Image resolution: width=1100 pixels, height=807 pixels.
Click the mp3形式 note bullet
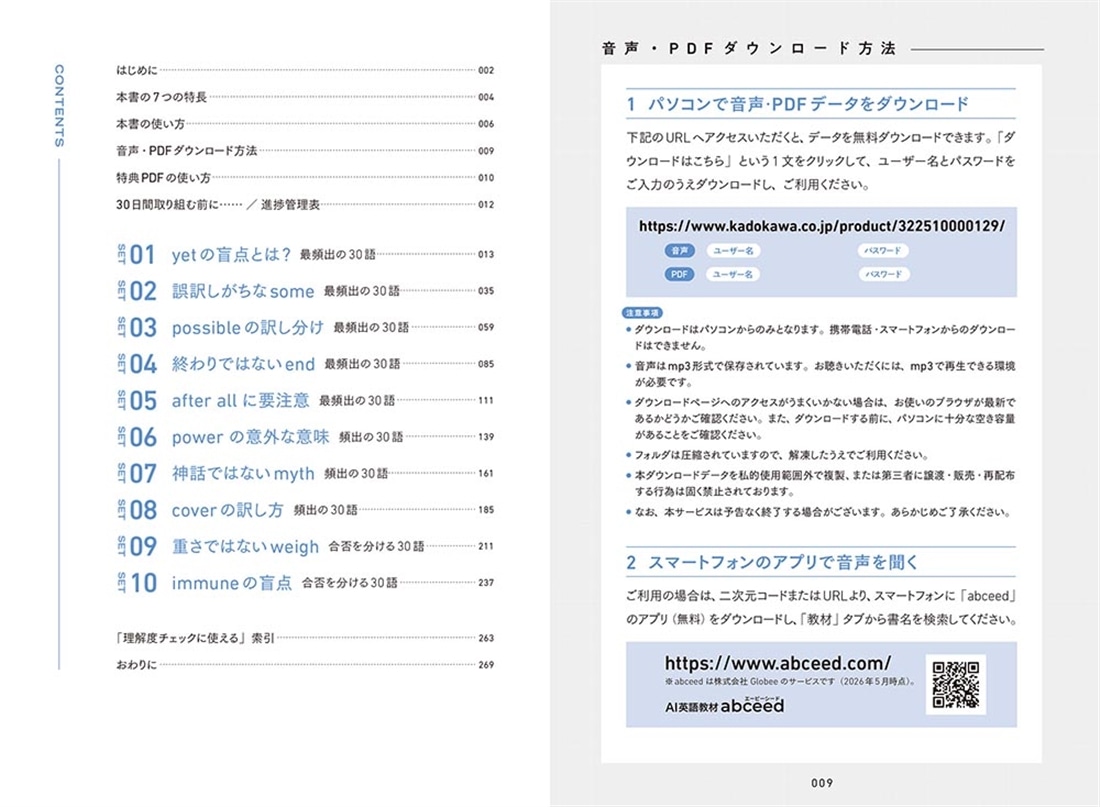pyautogui.click(x=820, y=374)
